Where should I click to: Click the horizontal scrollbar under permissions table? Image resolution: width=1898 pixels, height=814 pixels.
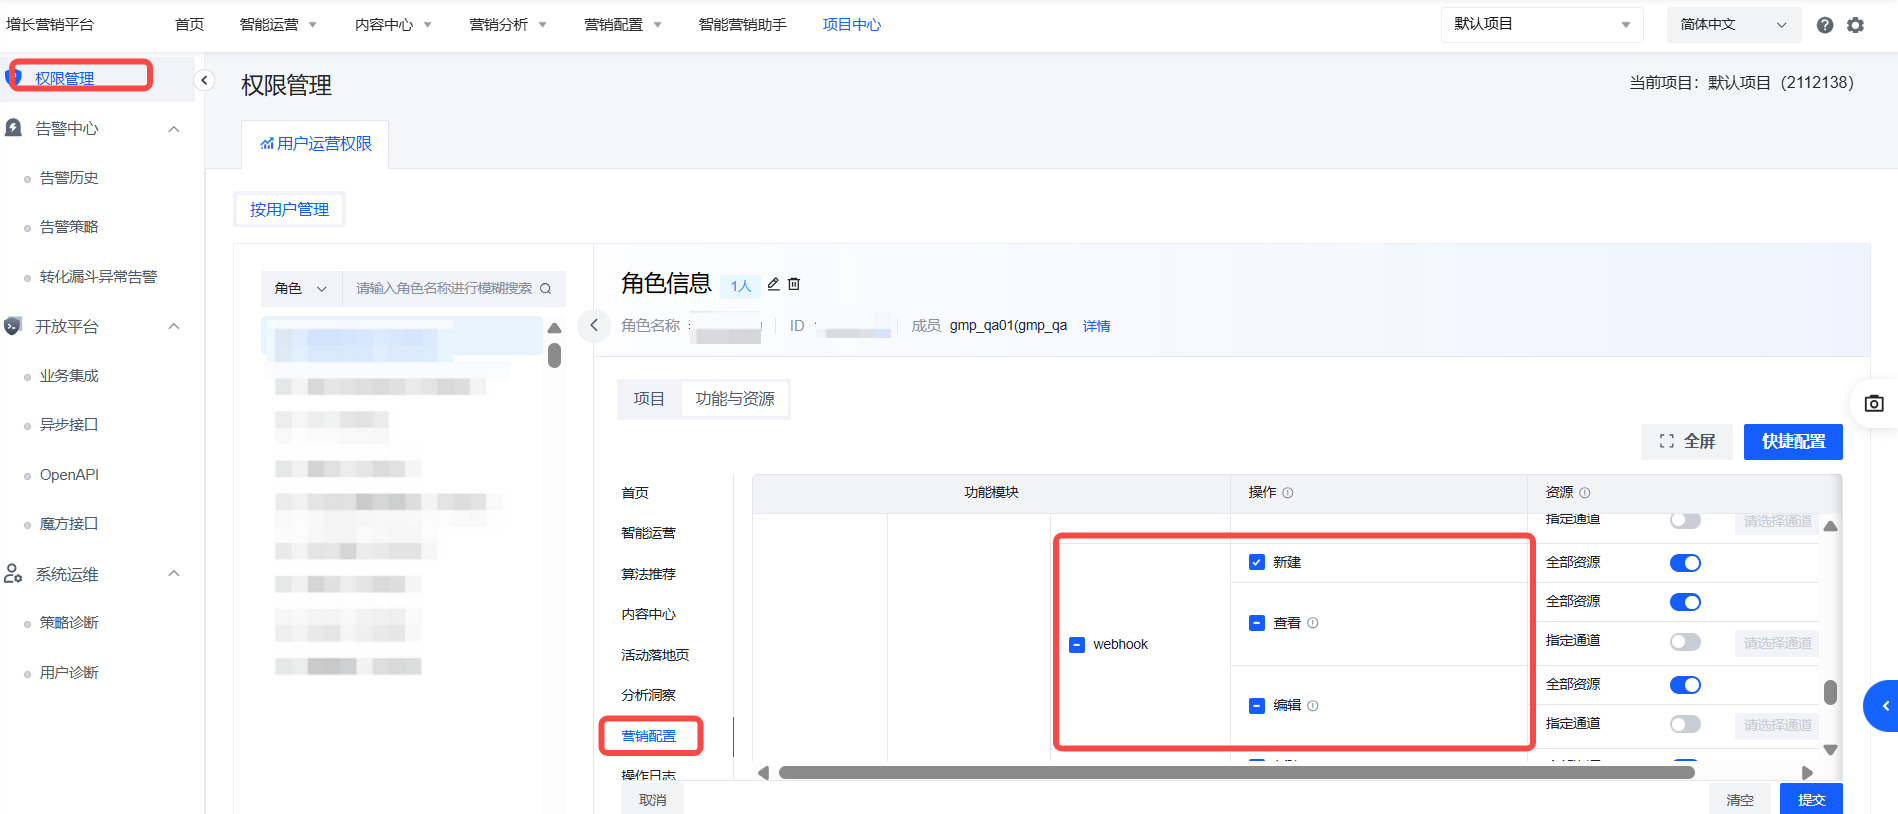tap(1236, 772)
